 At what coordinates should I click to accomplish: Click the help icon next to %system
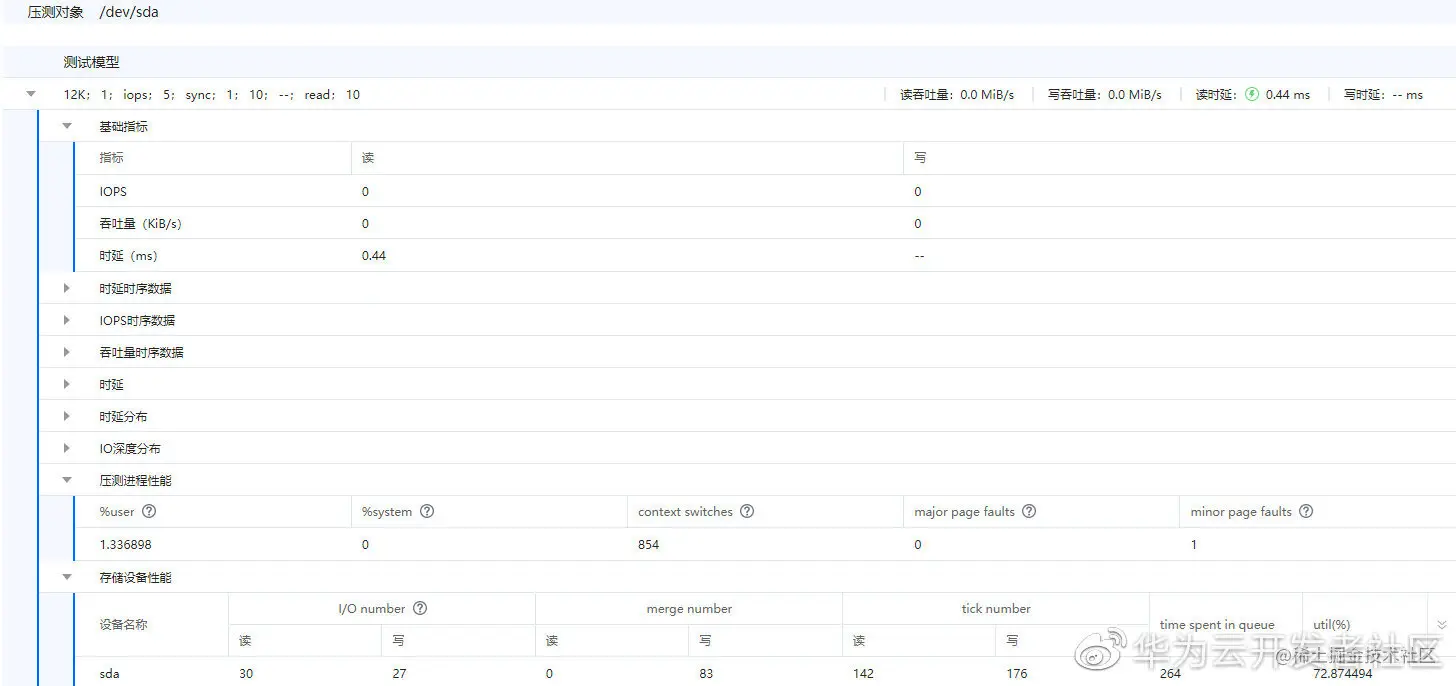pyautogui.click(x=428, y=511)
